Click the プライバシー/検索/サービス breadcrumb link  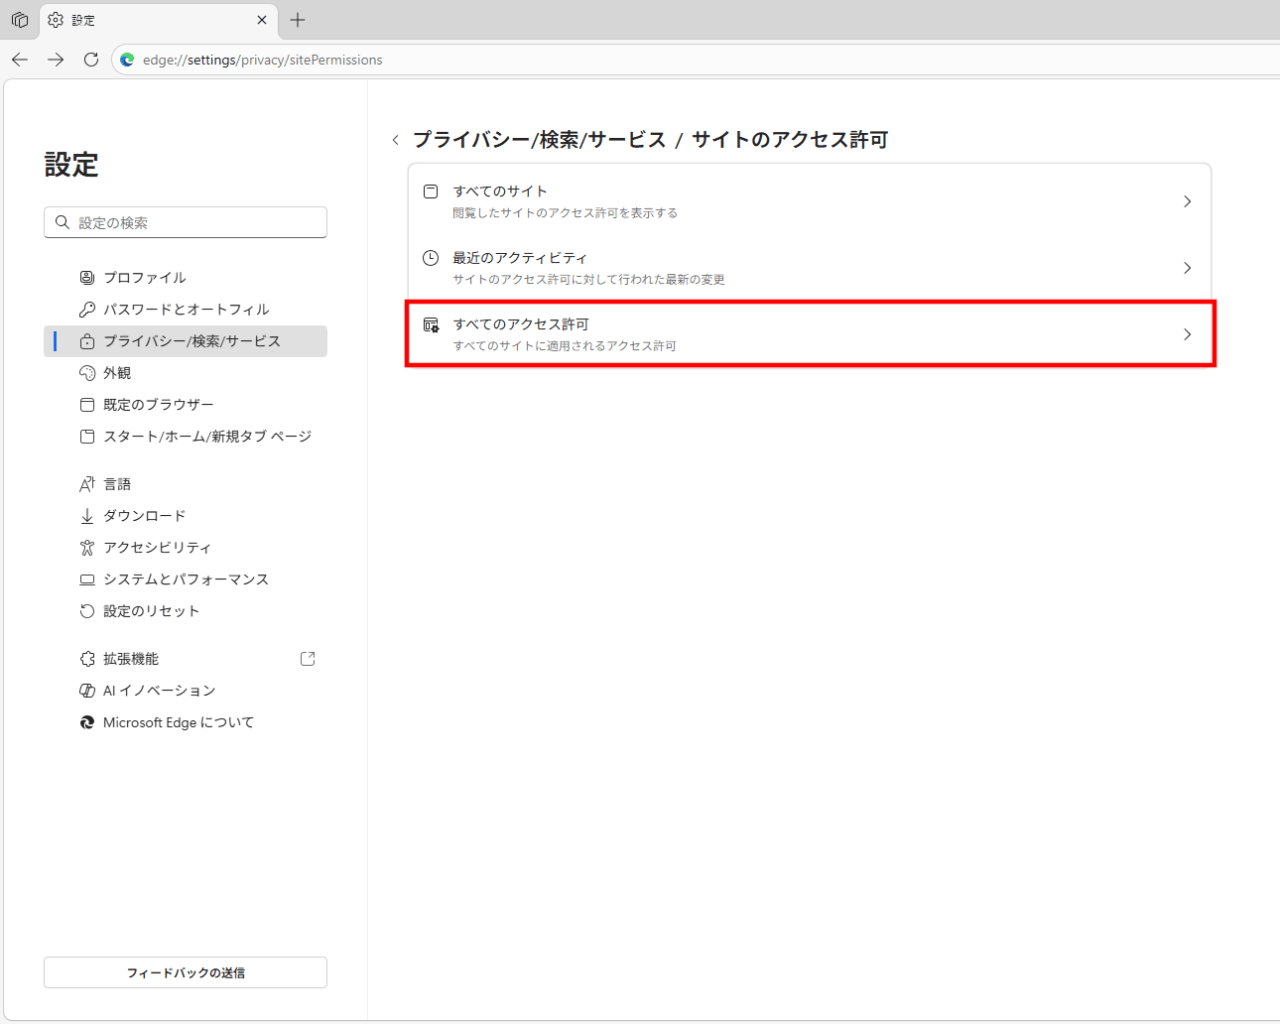point(539,140)
